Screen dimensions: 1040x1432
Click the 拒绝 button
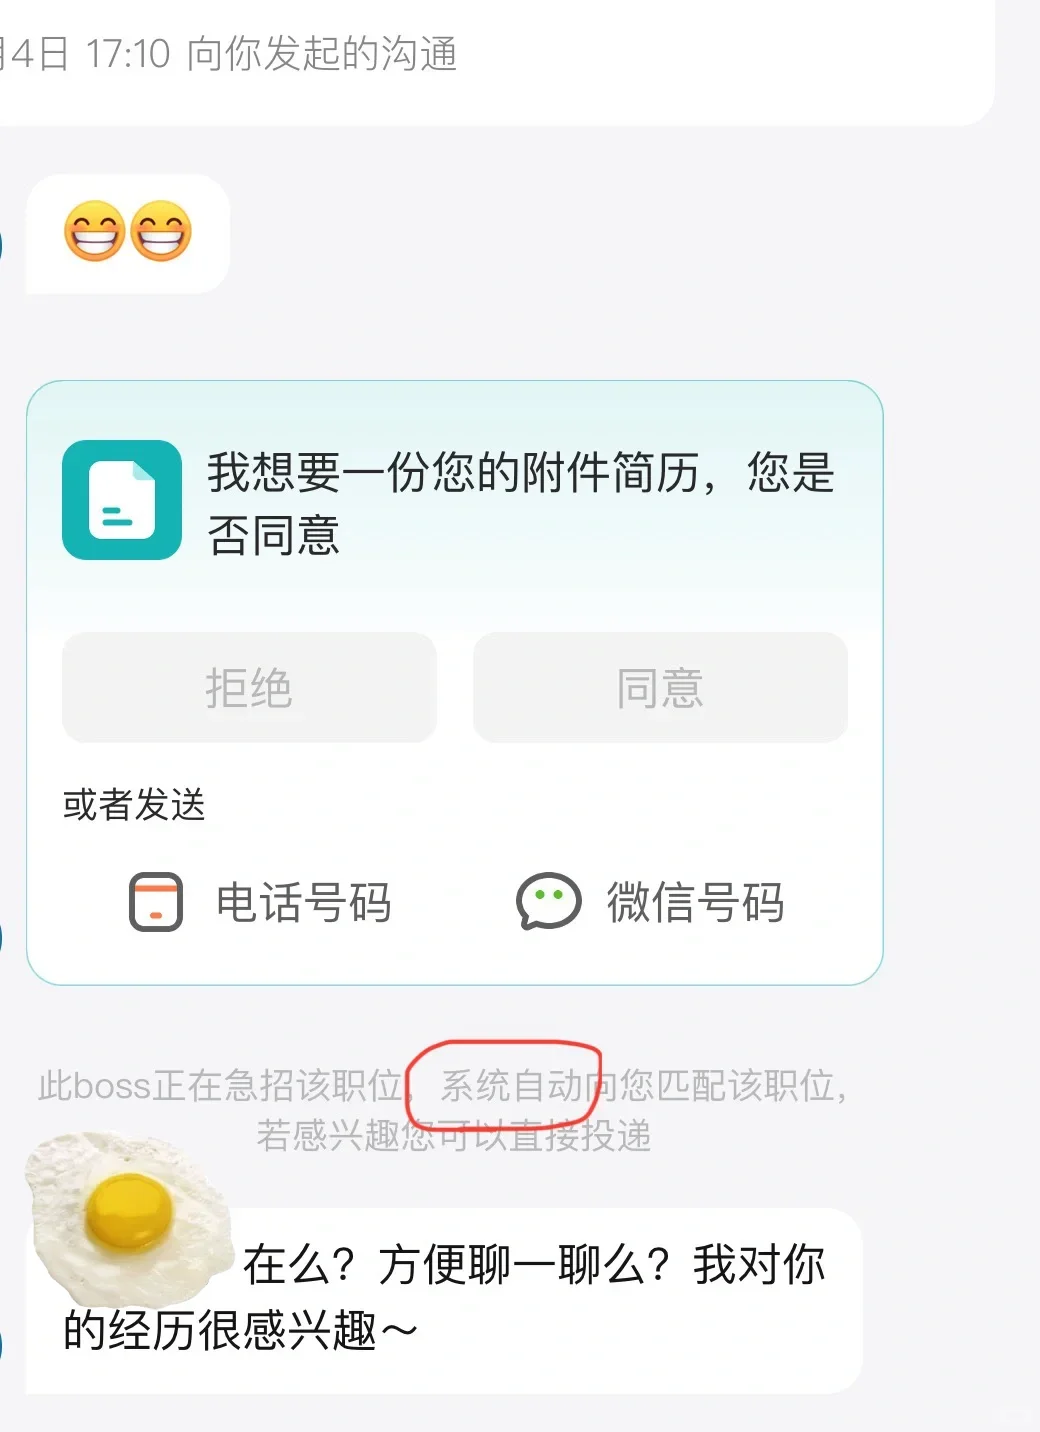click(249, 687)
